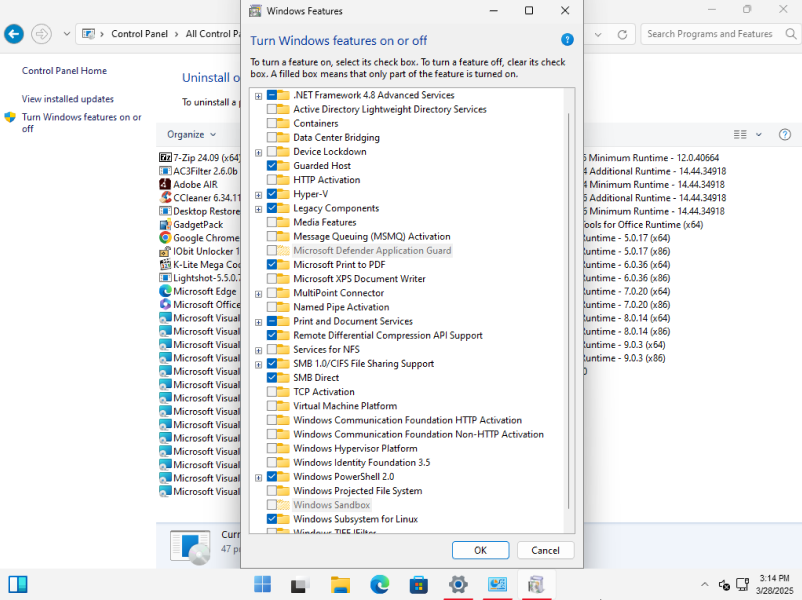The width and height of the screenshot is (802, 600).
Task: Click the Control Panel icon on the taskbar
Action: pyautogui.click(x=497, y=584)
